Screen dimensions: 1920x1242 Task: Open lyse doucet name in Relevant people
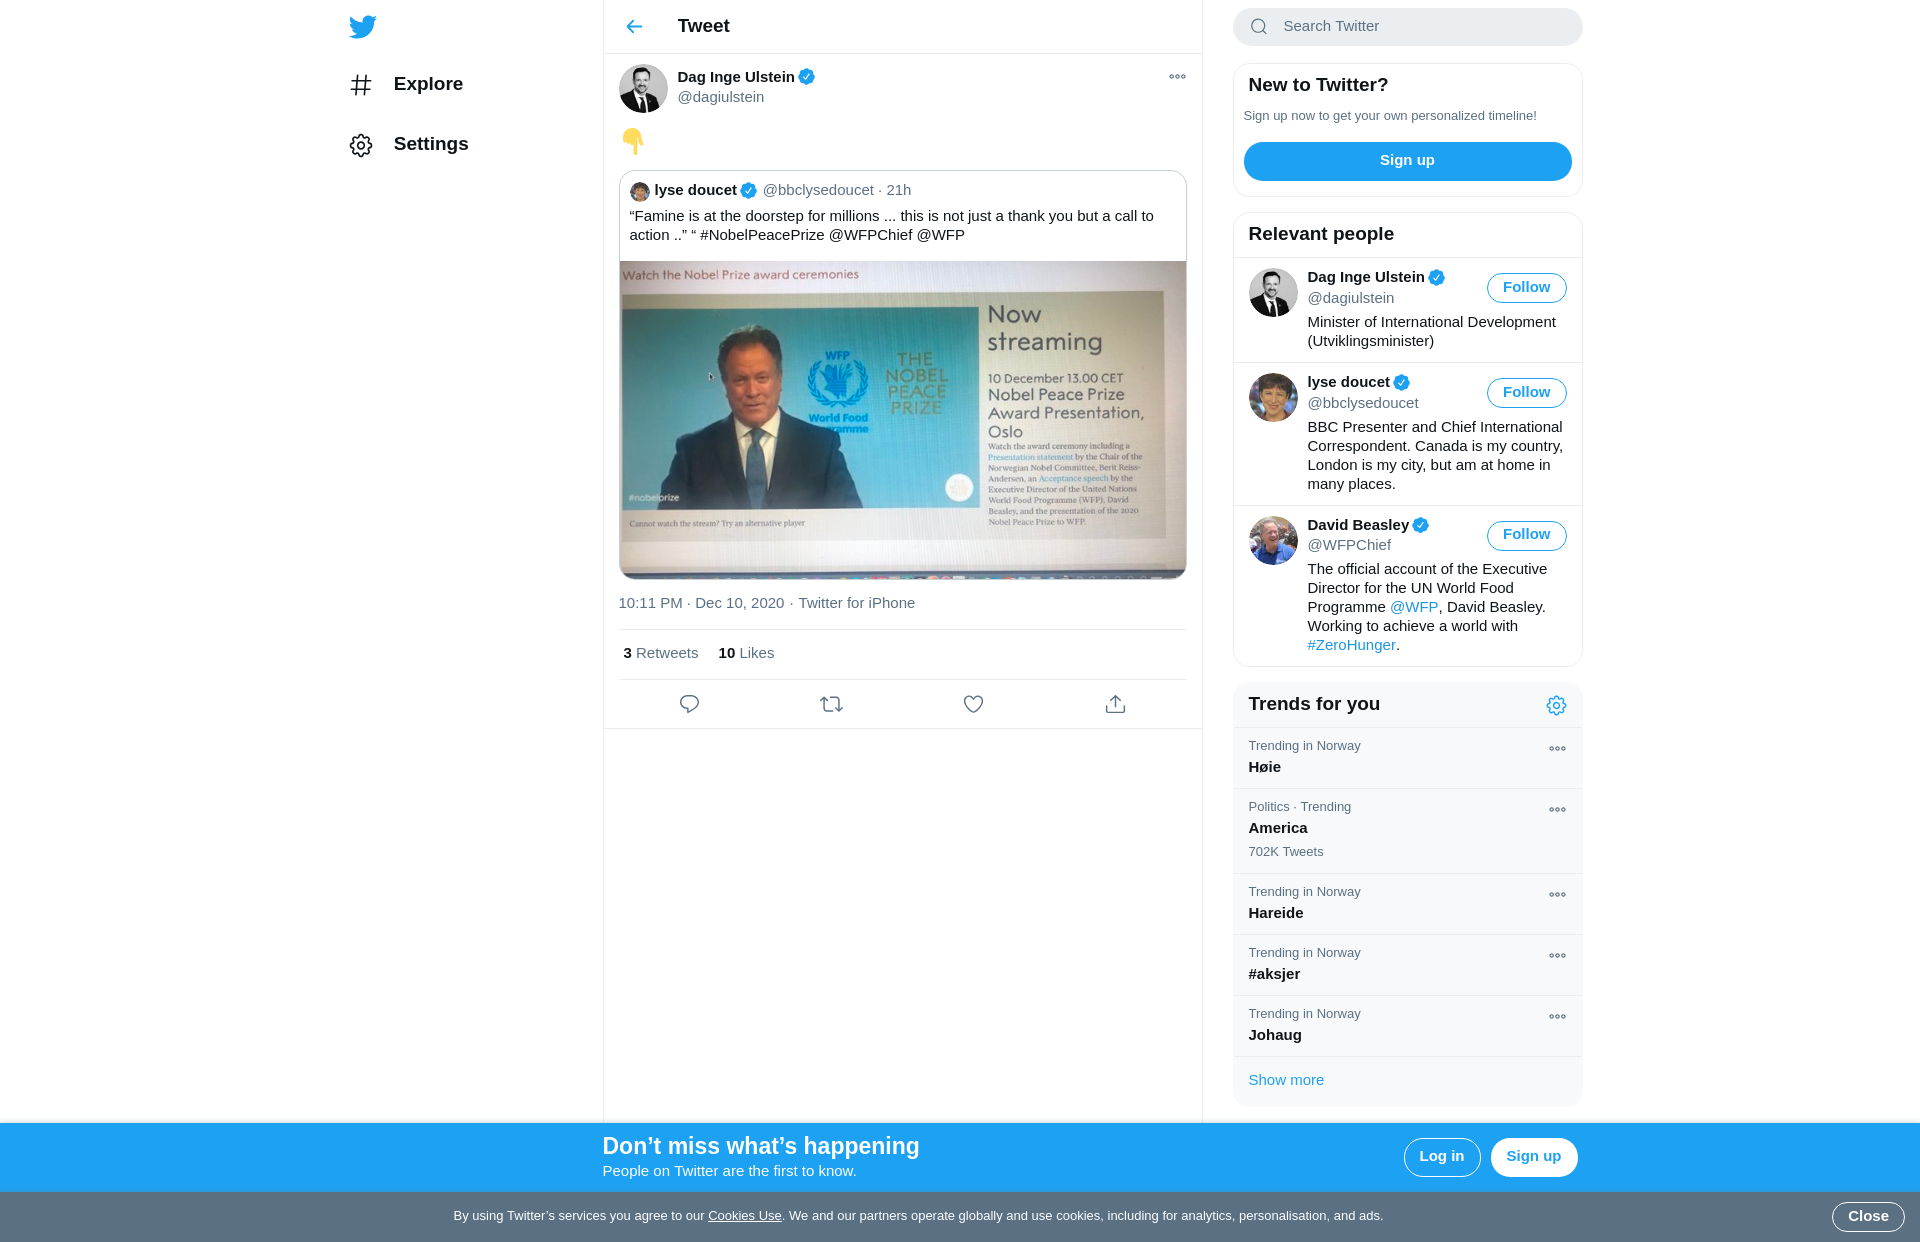[x=1348, y=382]
